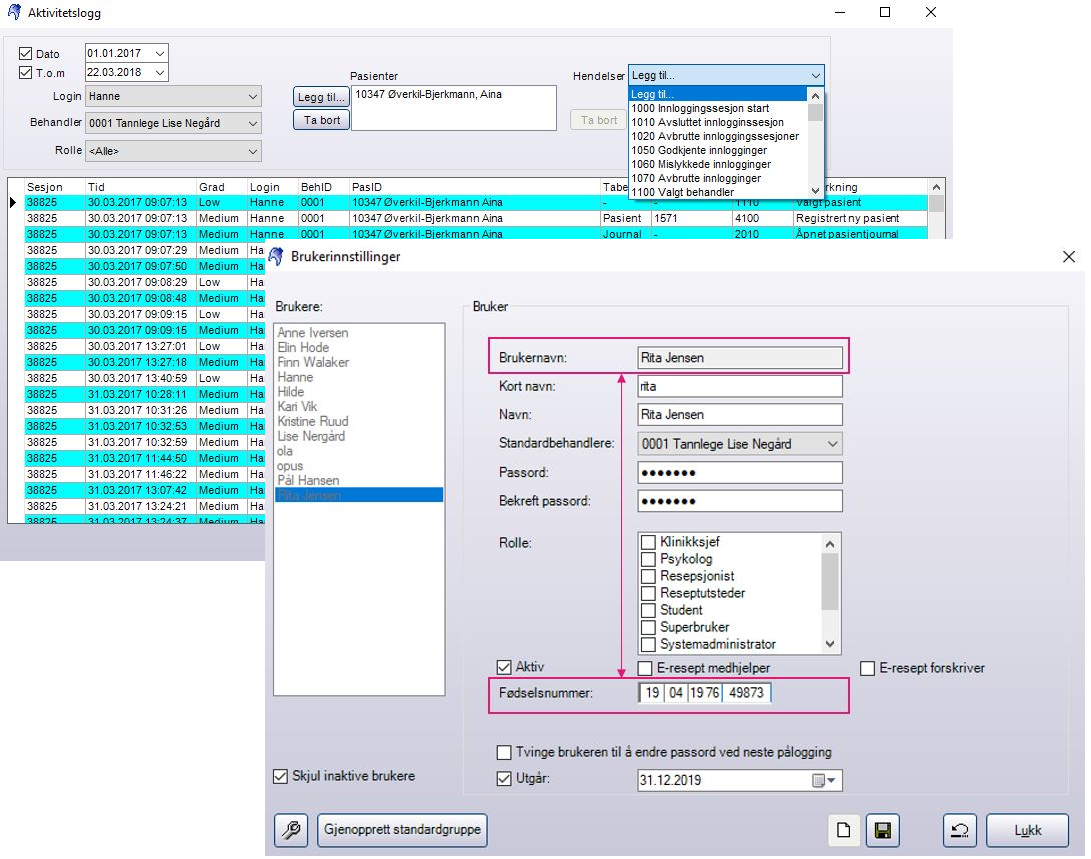Click the Pasienter Legg til button
This screenshot has height=859, width=1091.
pos(321,97)
